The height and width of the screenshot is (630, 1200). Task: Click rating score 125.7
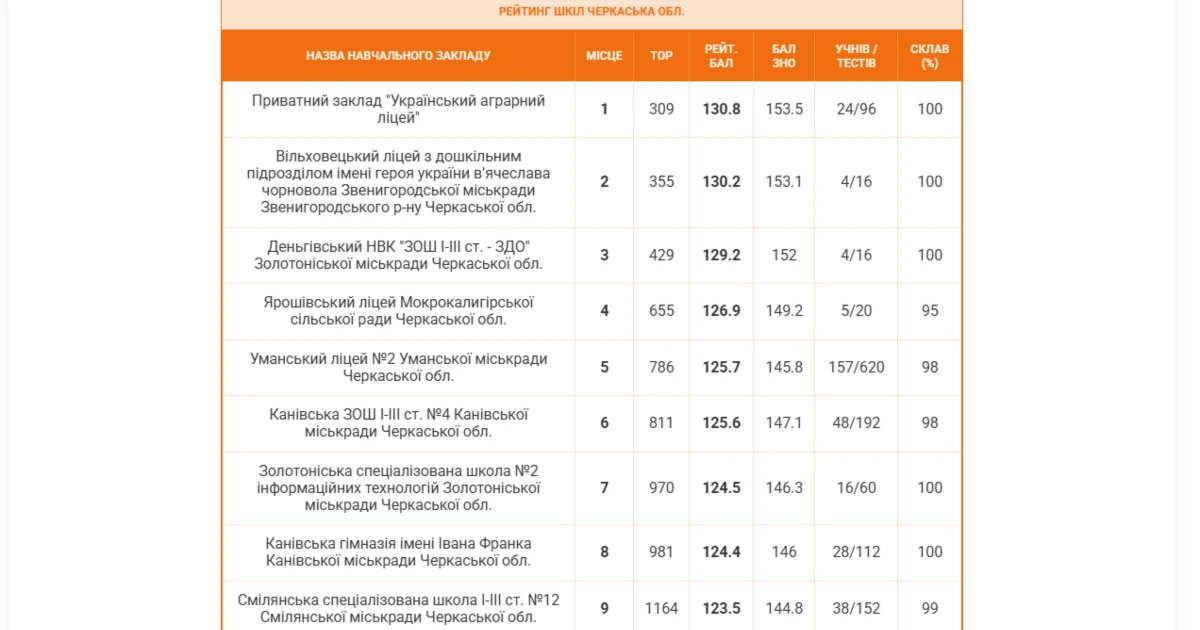tap(721, 367)
